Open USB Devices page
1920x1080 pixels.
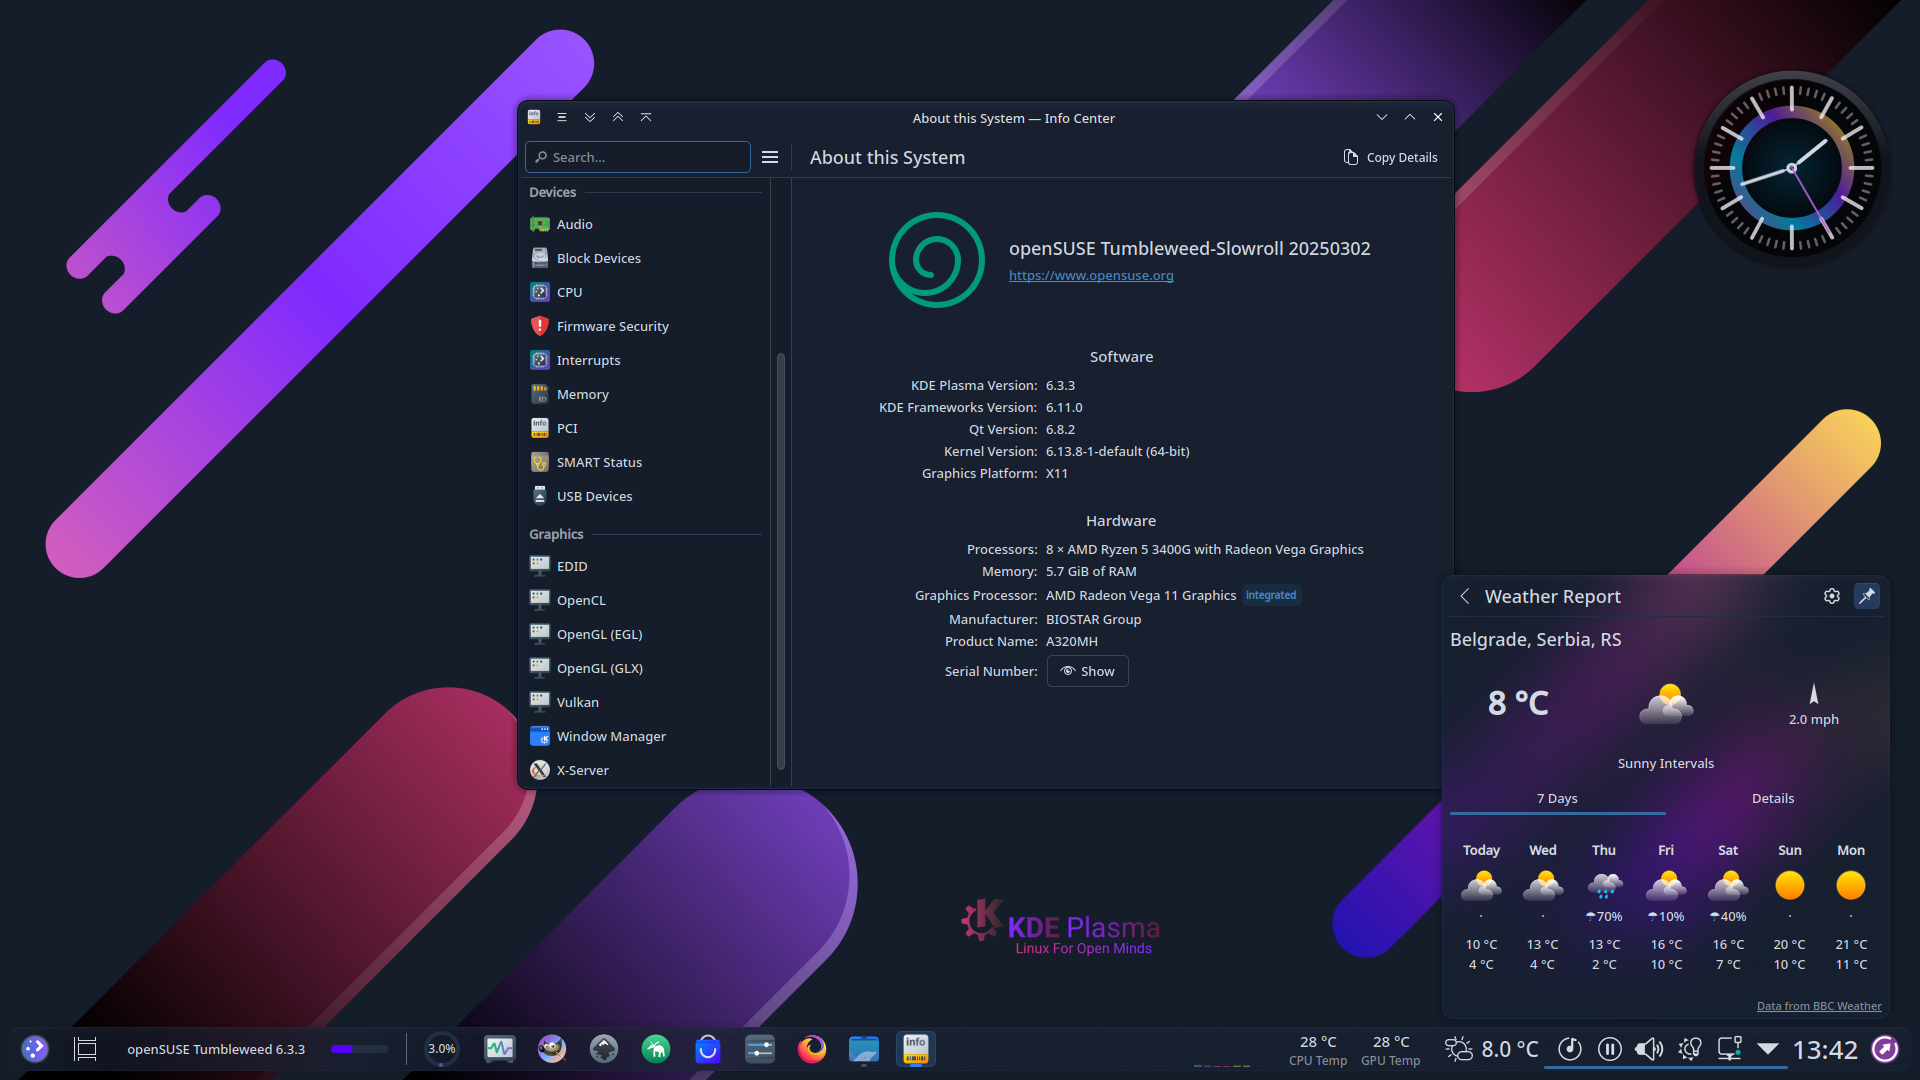tap(644, 496)
